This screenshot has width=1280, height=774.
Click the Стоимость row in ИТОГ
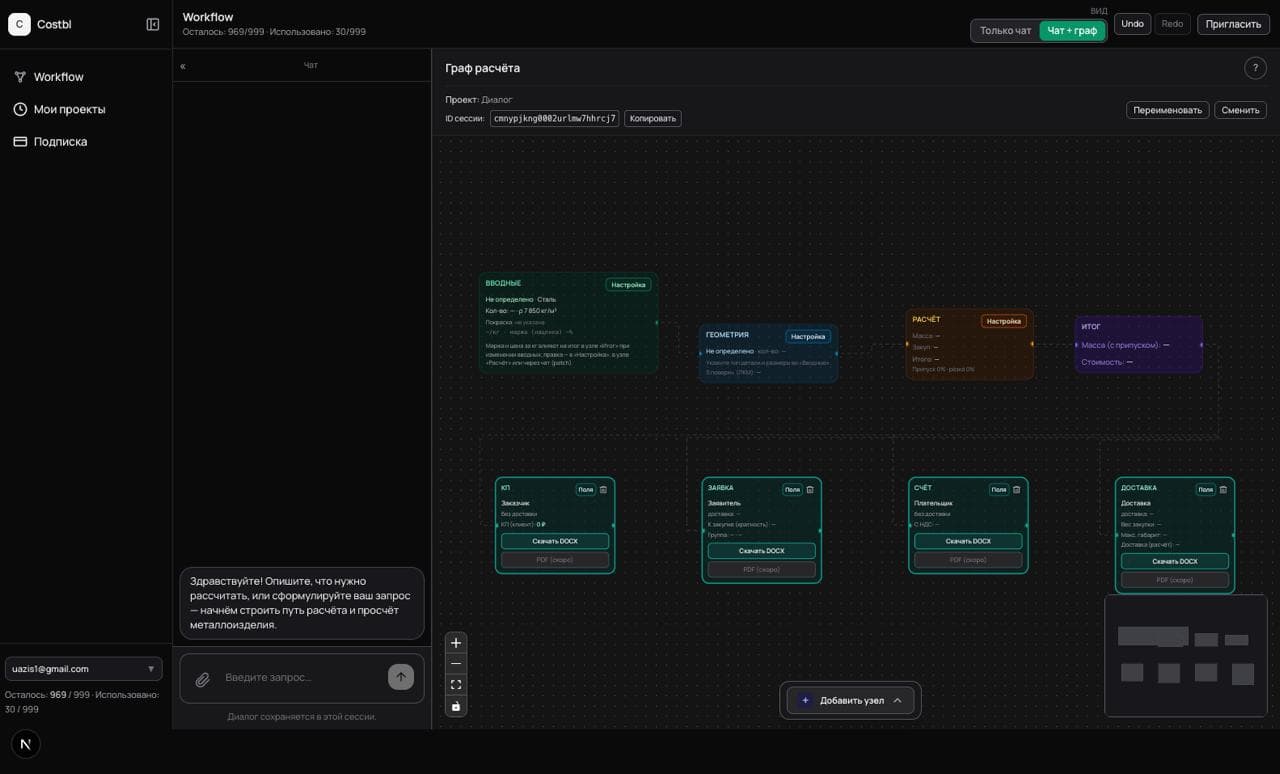click(1107, 362)
